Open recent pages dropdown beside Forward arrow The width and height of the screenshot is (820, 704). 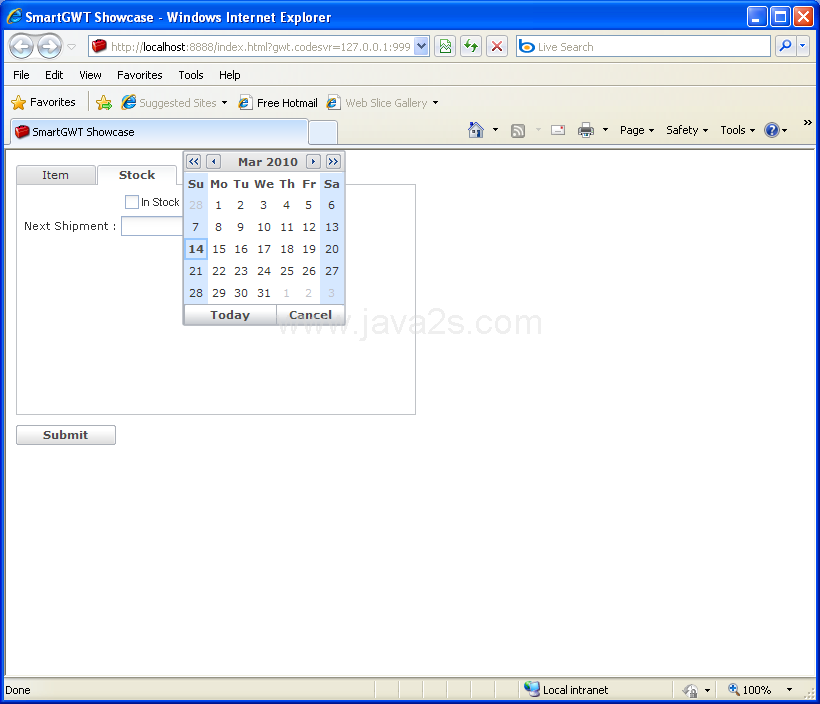[x=72, y=47]
